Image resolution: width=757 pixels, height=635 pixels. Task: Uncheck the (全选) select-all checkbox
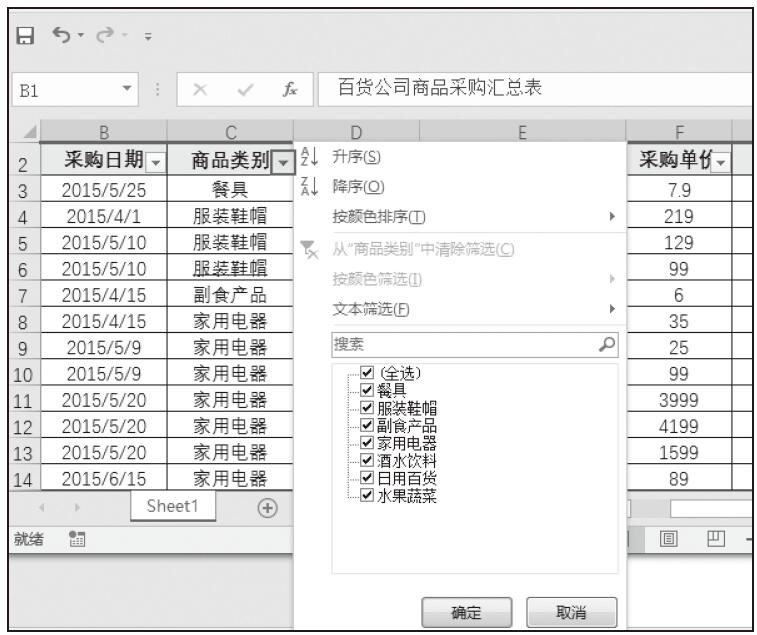(367, 373)
